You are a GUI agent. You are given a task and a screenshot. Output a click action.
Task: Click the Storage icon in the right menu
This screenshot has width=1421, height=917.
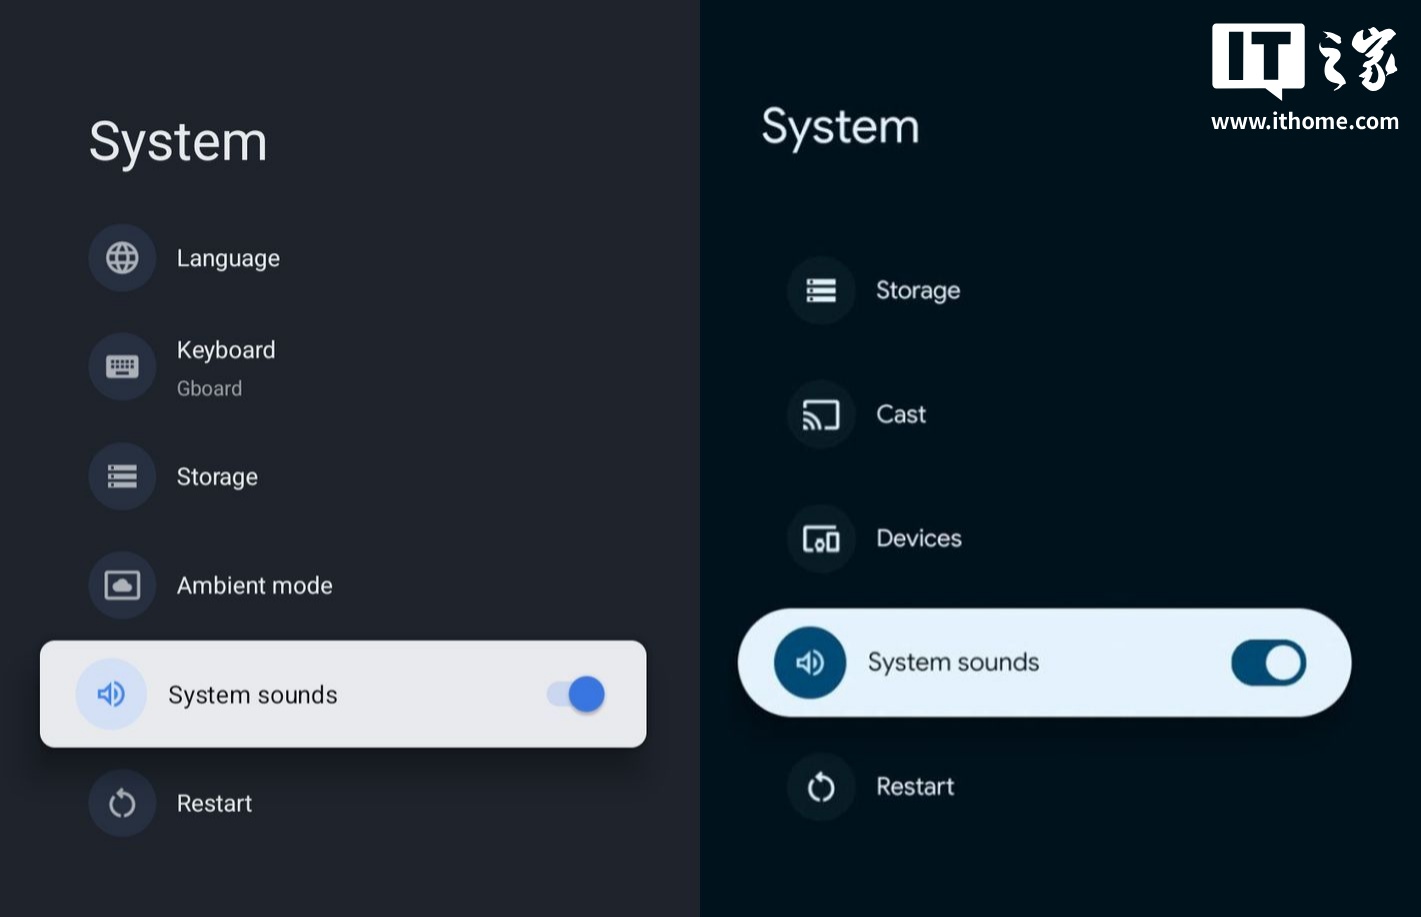pyautogui.click(x=821, y=290)
